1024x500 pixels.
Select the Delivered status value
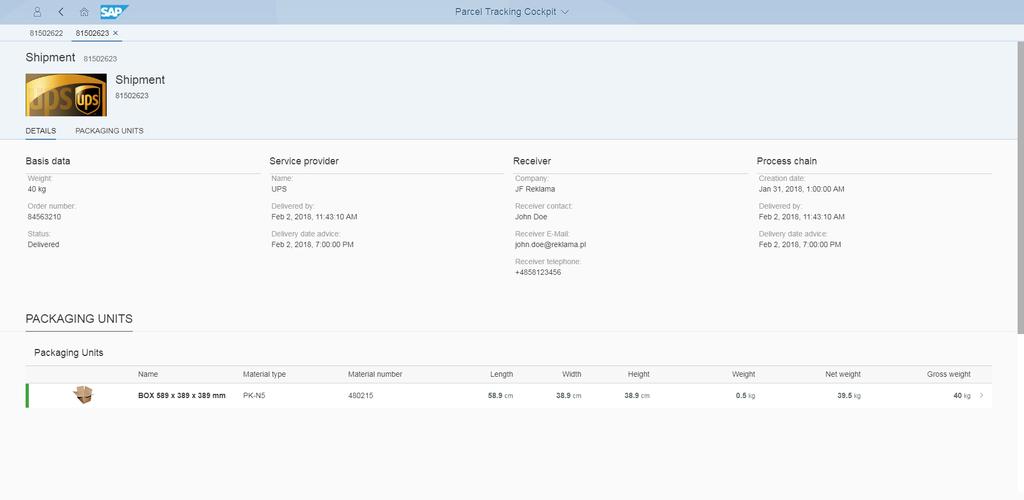43,244
